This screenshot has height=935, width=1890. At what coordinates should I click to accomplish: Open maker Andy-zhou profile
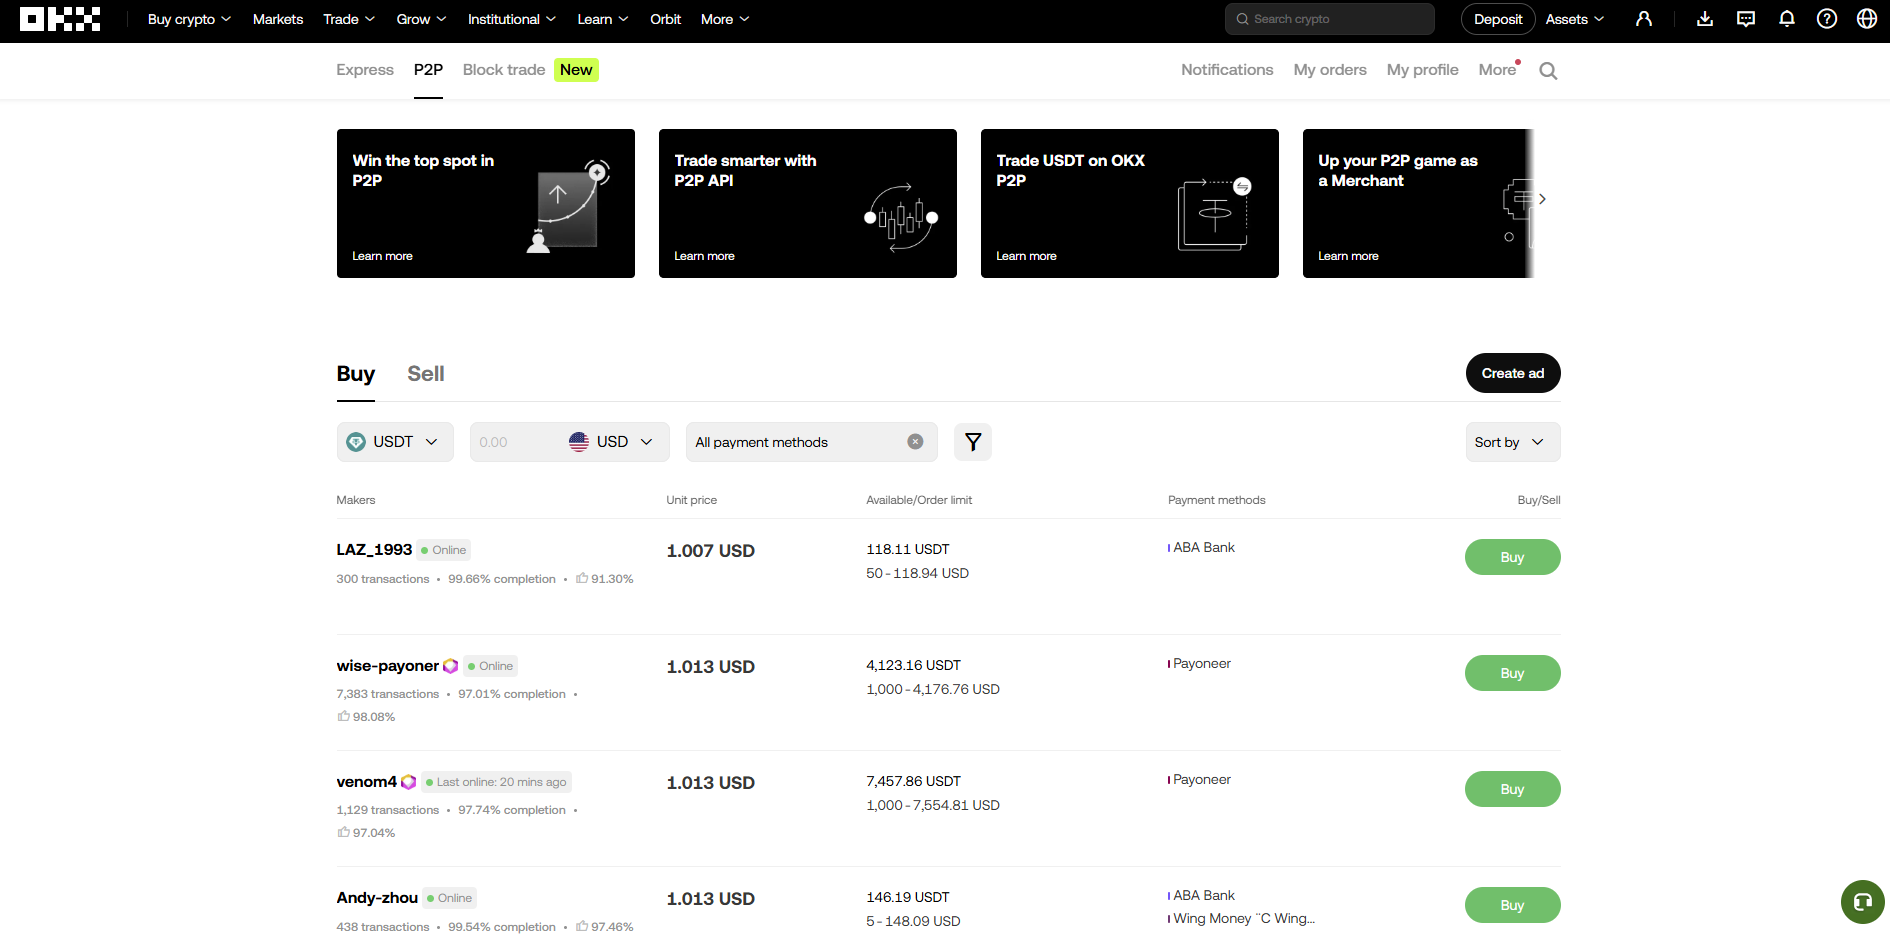[x=377, y=898]
